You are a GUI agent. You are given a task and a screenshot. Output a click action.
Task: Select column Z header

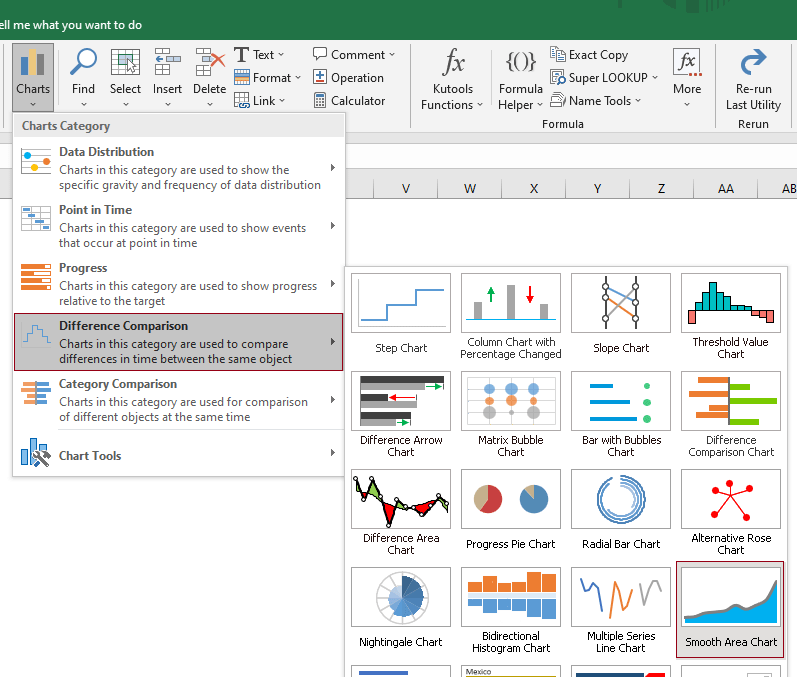tap(661, 189)
